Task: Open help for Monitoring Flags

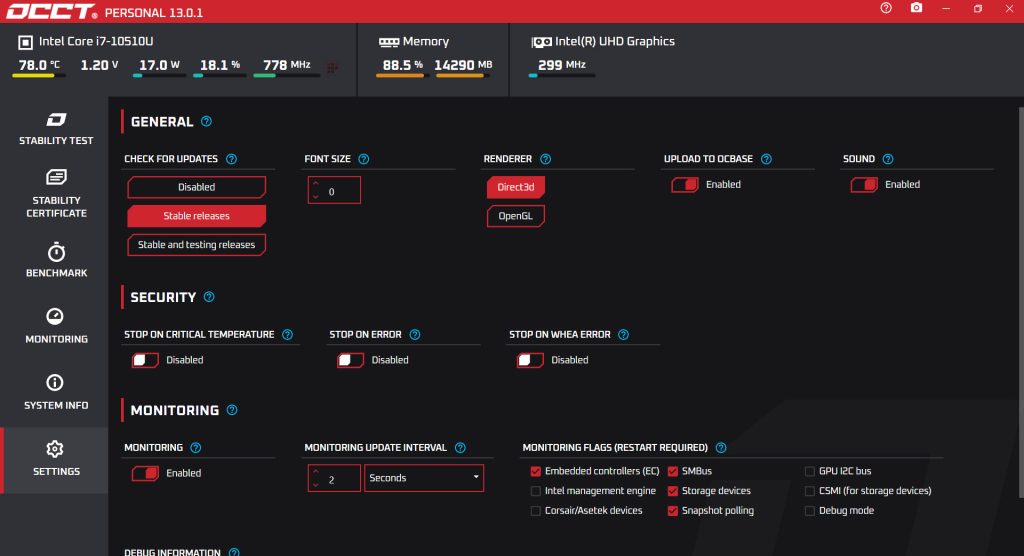Action: [x=721, y=448]
